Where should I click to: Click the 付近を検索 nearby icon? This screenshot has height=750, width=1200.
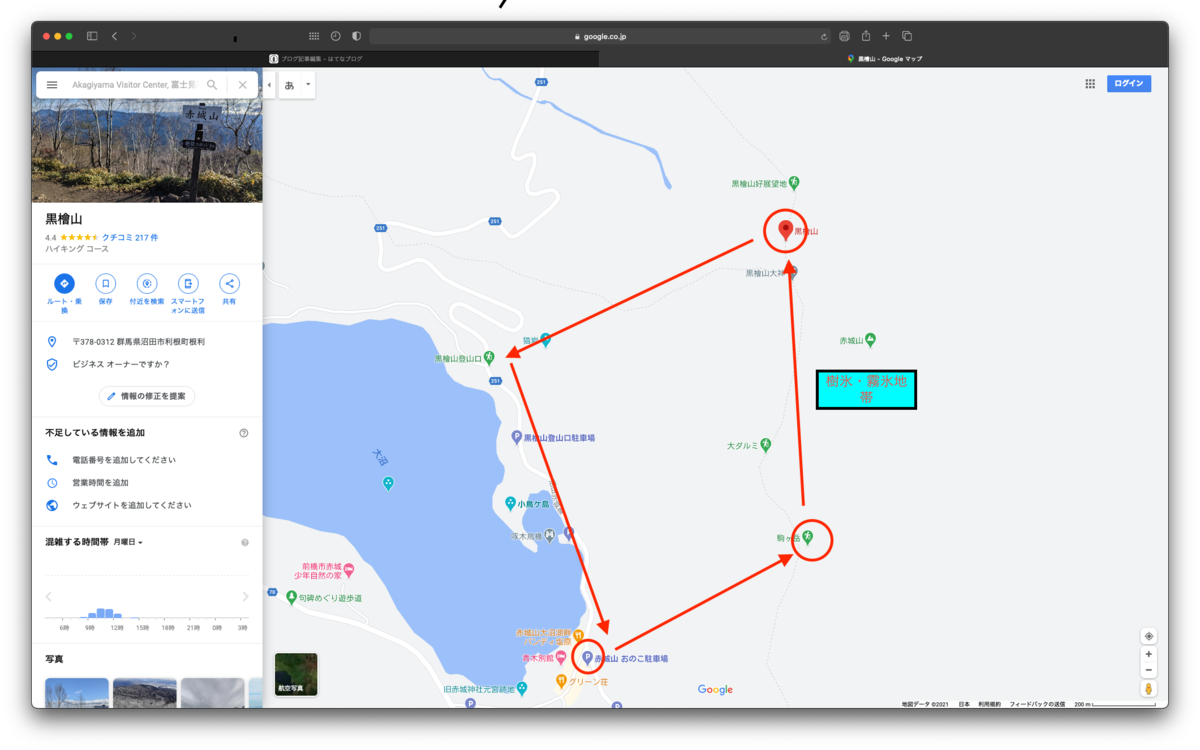click(147, 284)
